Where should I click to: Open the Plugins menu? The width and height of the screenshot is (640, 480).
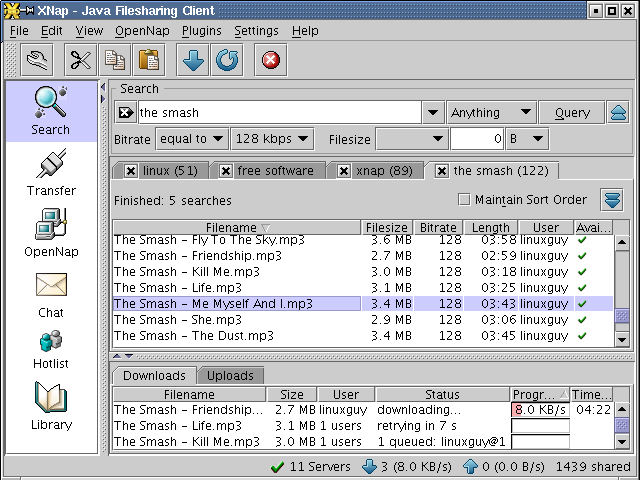tap(202, 31)
